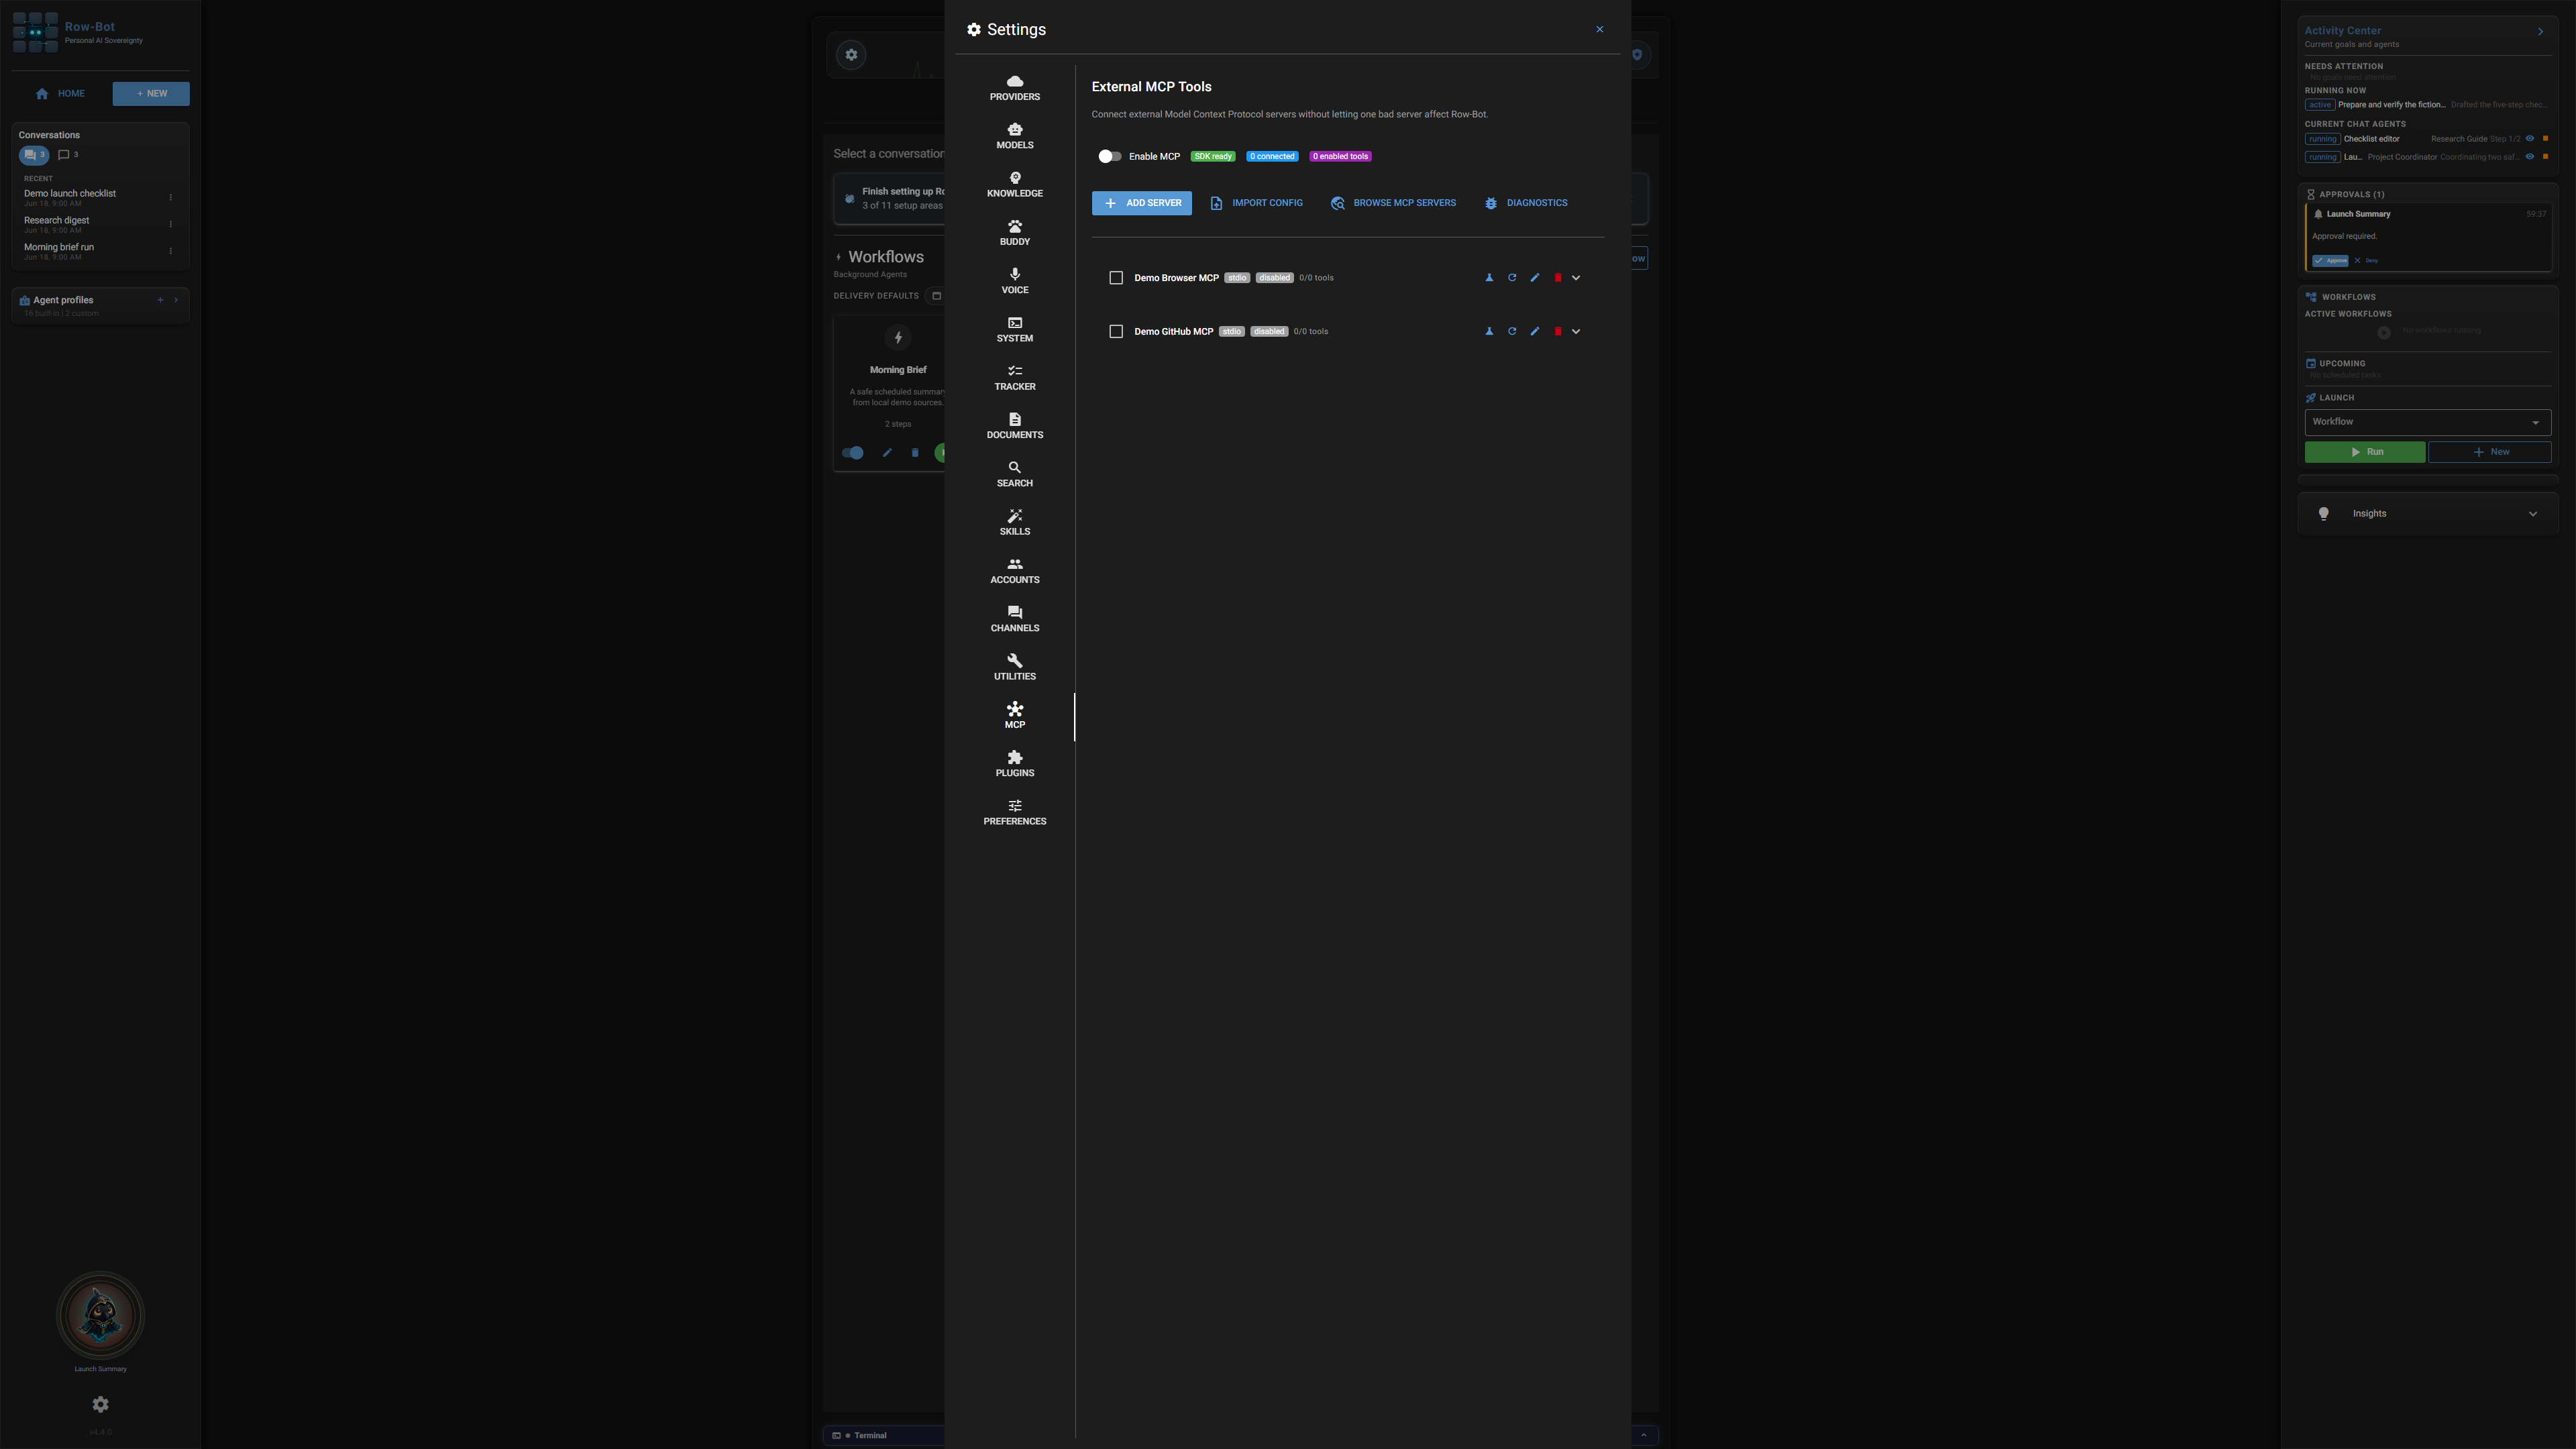This screenshot has width=2576, height=1449.
Task: Open the Providers settings section
Action: tap(1014, 89)
